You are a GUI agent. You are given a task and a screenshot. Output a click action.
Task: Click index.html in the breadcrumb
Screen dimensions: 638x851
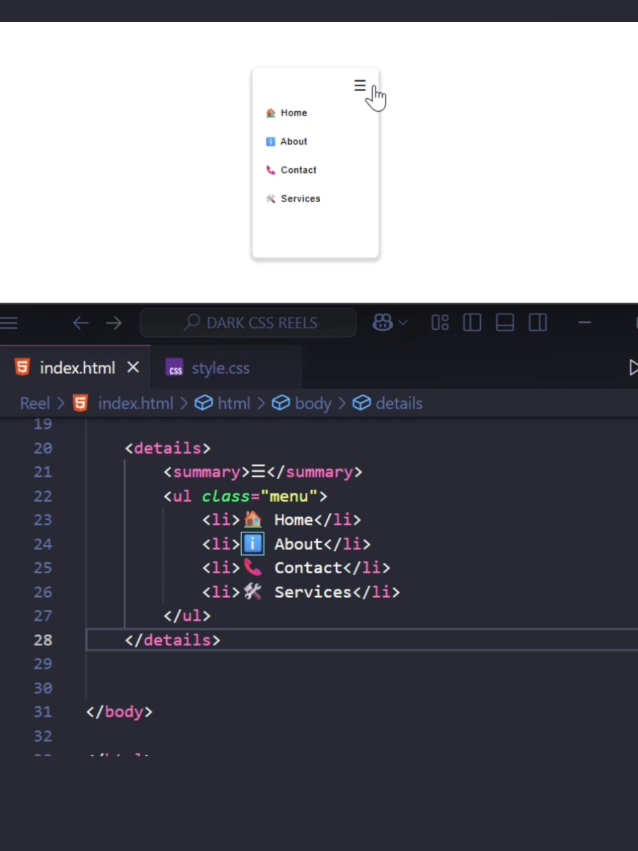click(x=135, y=403)
